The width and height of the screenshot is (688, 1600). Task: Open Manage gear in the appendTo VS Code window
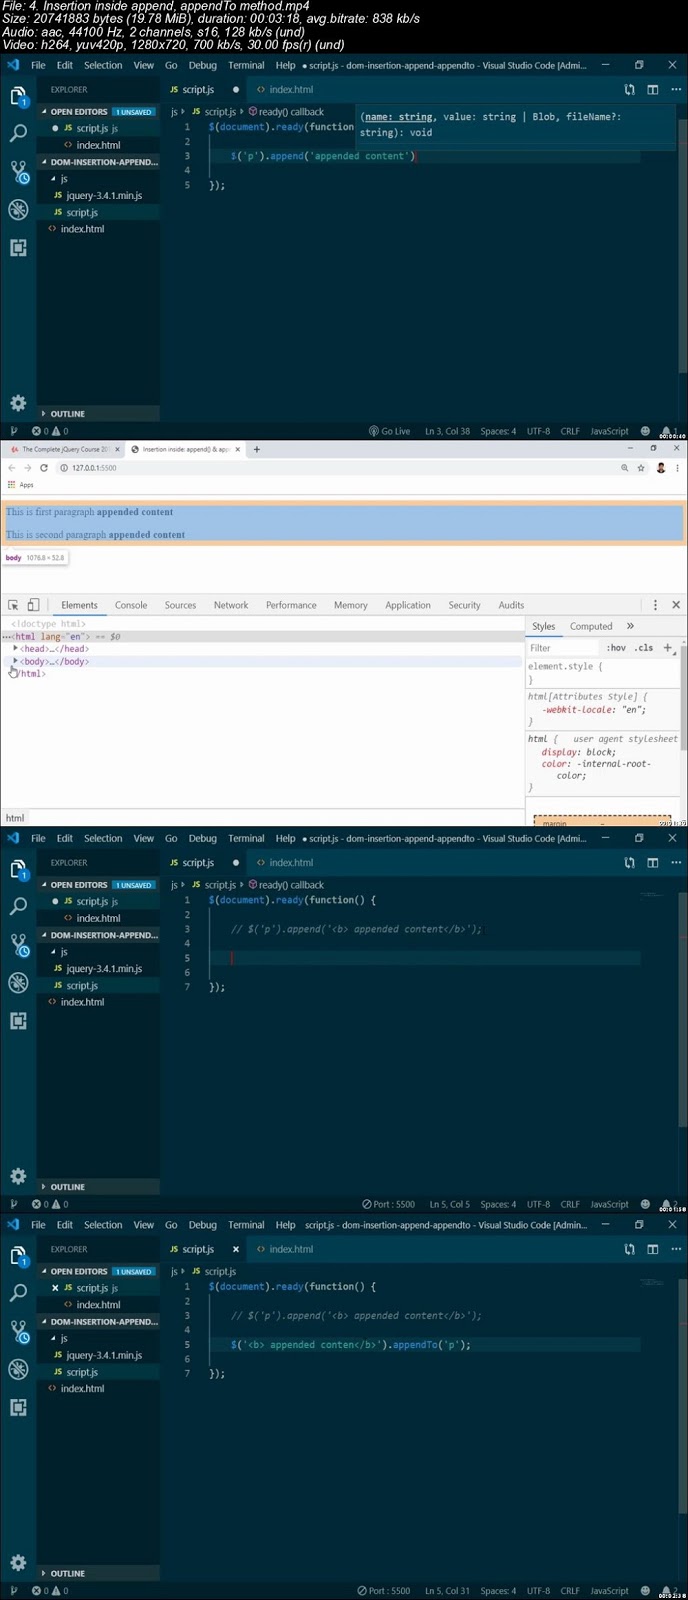(x=18, y=1562)
